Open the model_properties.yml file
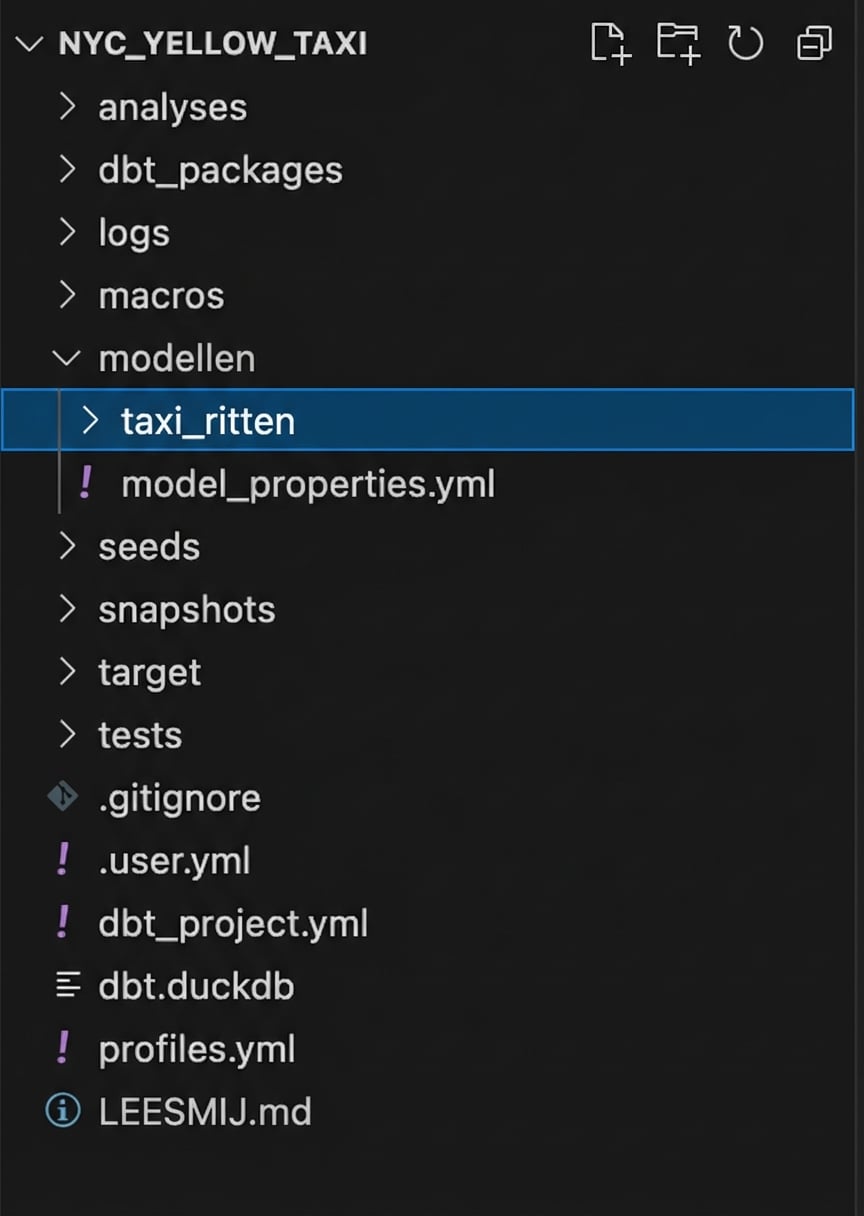This screenshot has height=1216, width=864. tap(307, 484)
